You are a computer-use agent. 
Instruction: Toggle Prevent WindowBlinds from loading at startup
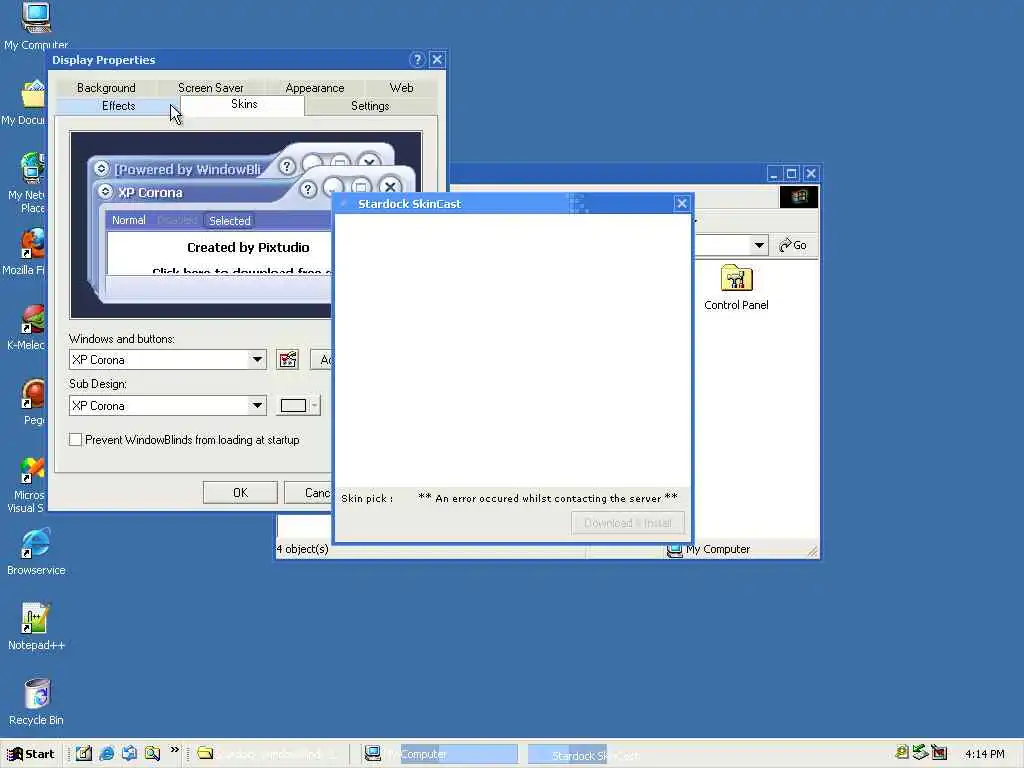pyautogui.click(x=76, y=440)
